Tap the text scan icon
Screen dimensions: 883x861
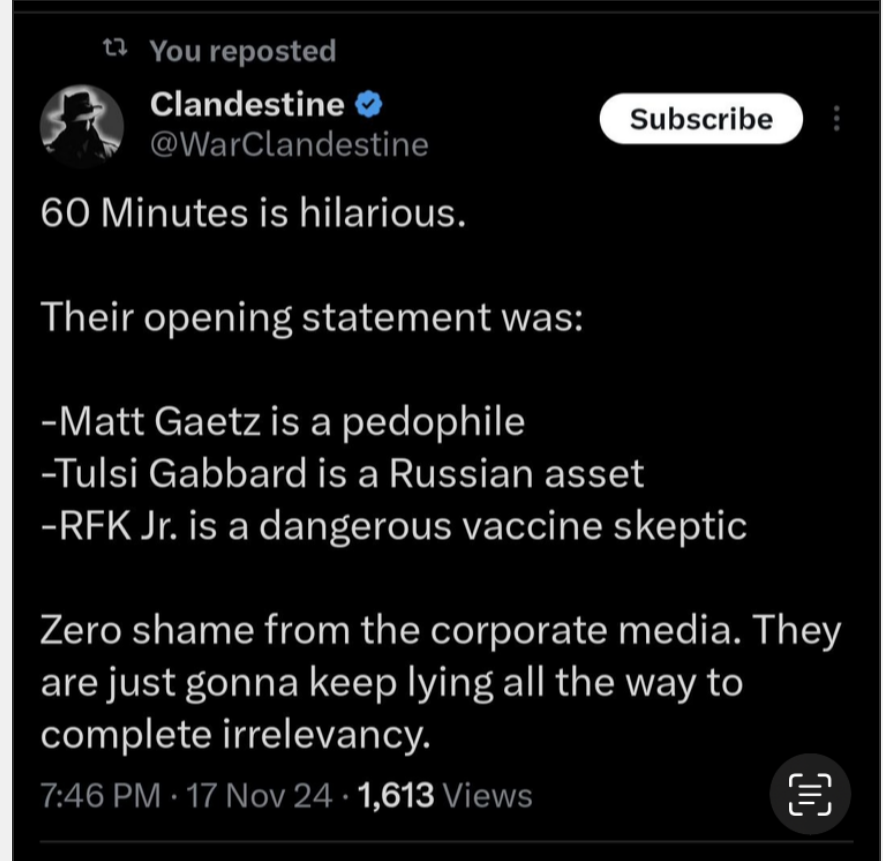(810, 795)
